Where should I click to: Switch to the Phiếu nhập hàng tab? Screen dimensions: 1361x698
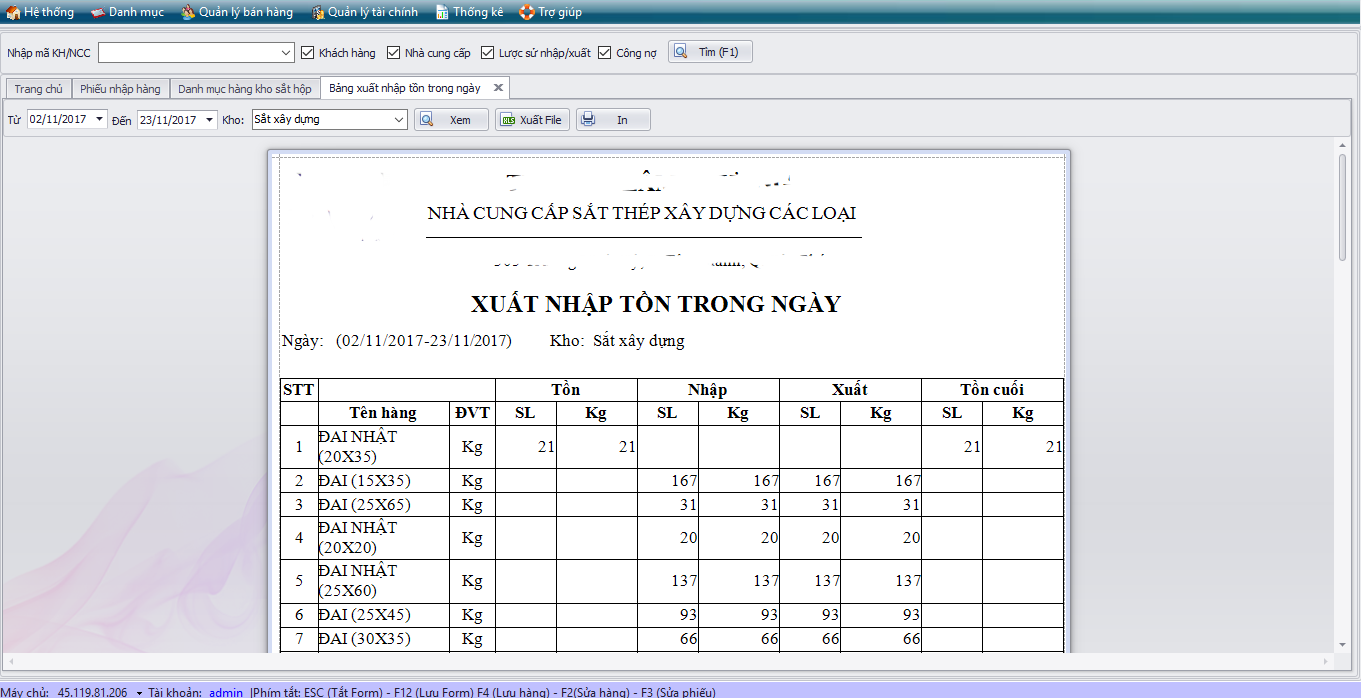click(120, 89)
